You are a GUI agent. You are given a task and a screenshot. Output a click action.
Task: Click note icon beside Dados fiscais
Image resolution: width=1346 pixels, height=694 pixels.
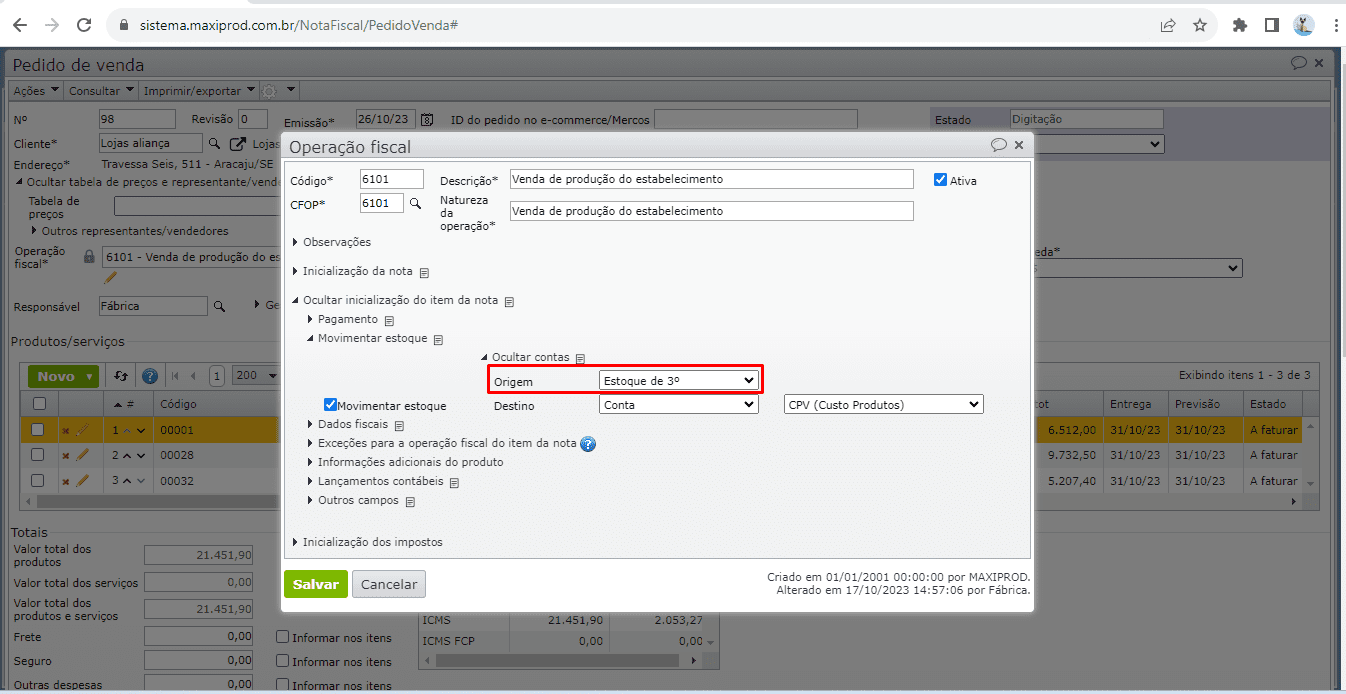tap(399, 425)
